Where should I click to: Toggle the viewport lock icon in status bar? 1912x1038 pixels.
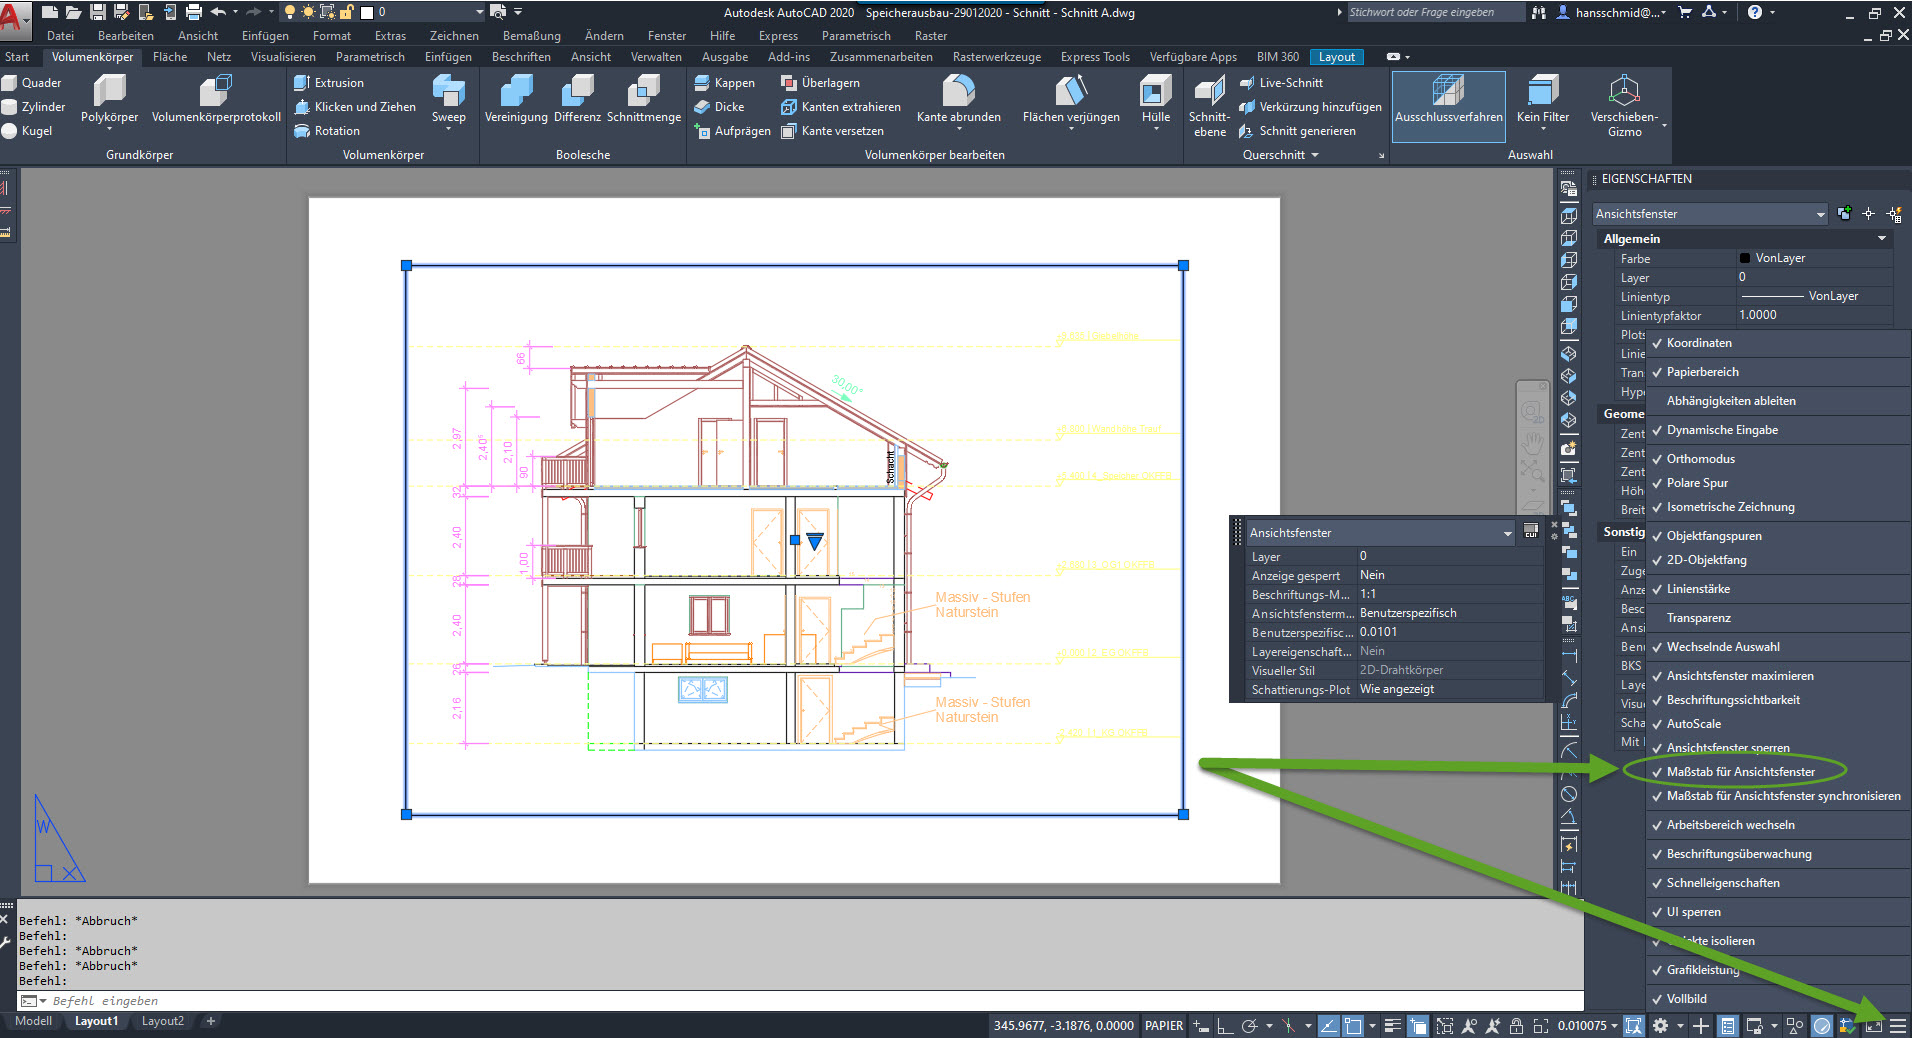point(1516,1026)
